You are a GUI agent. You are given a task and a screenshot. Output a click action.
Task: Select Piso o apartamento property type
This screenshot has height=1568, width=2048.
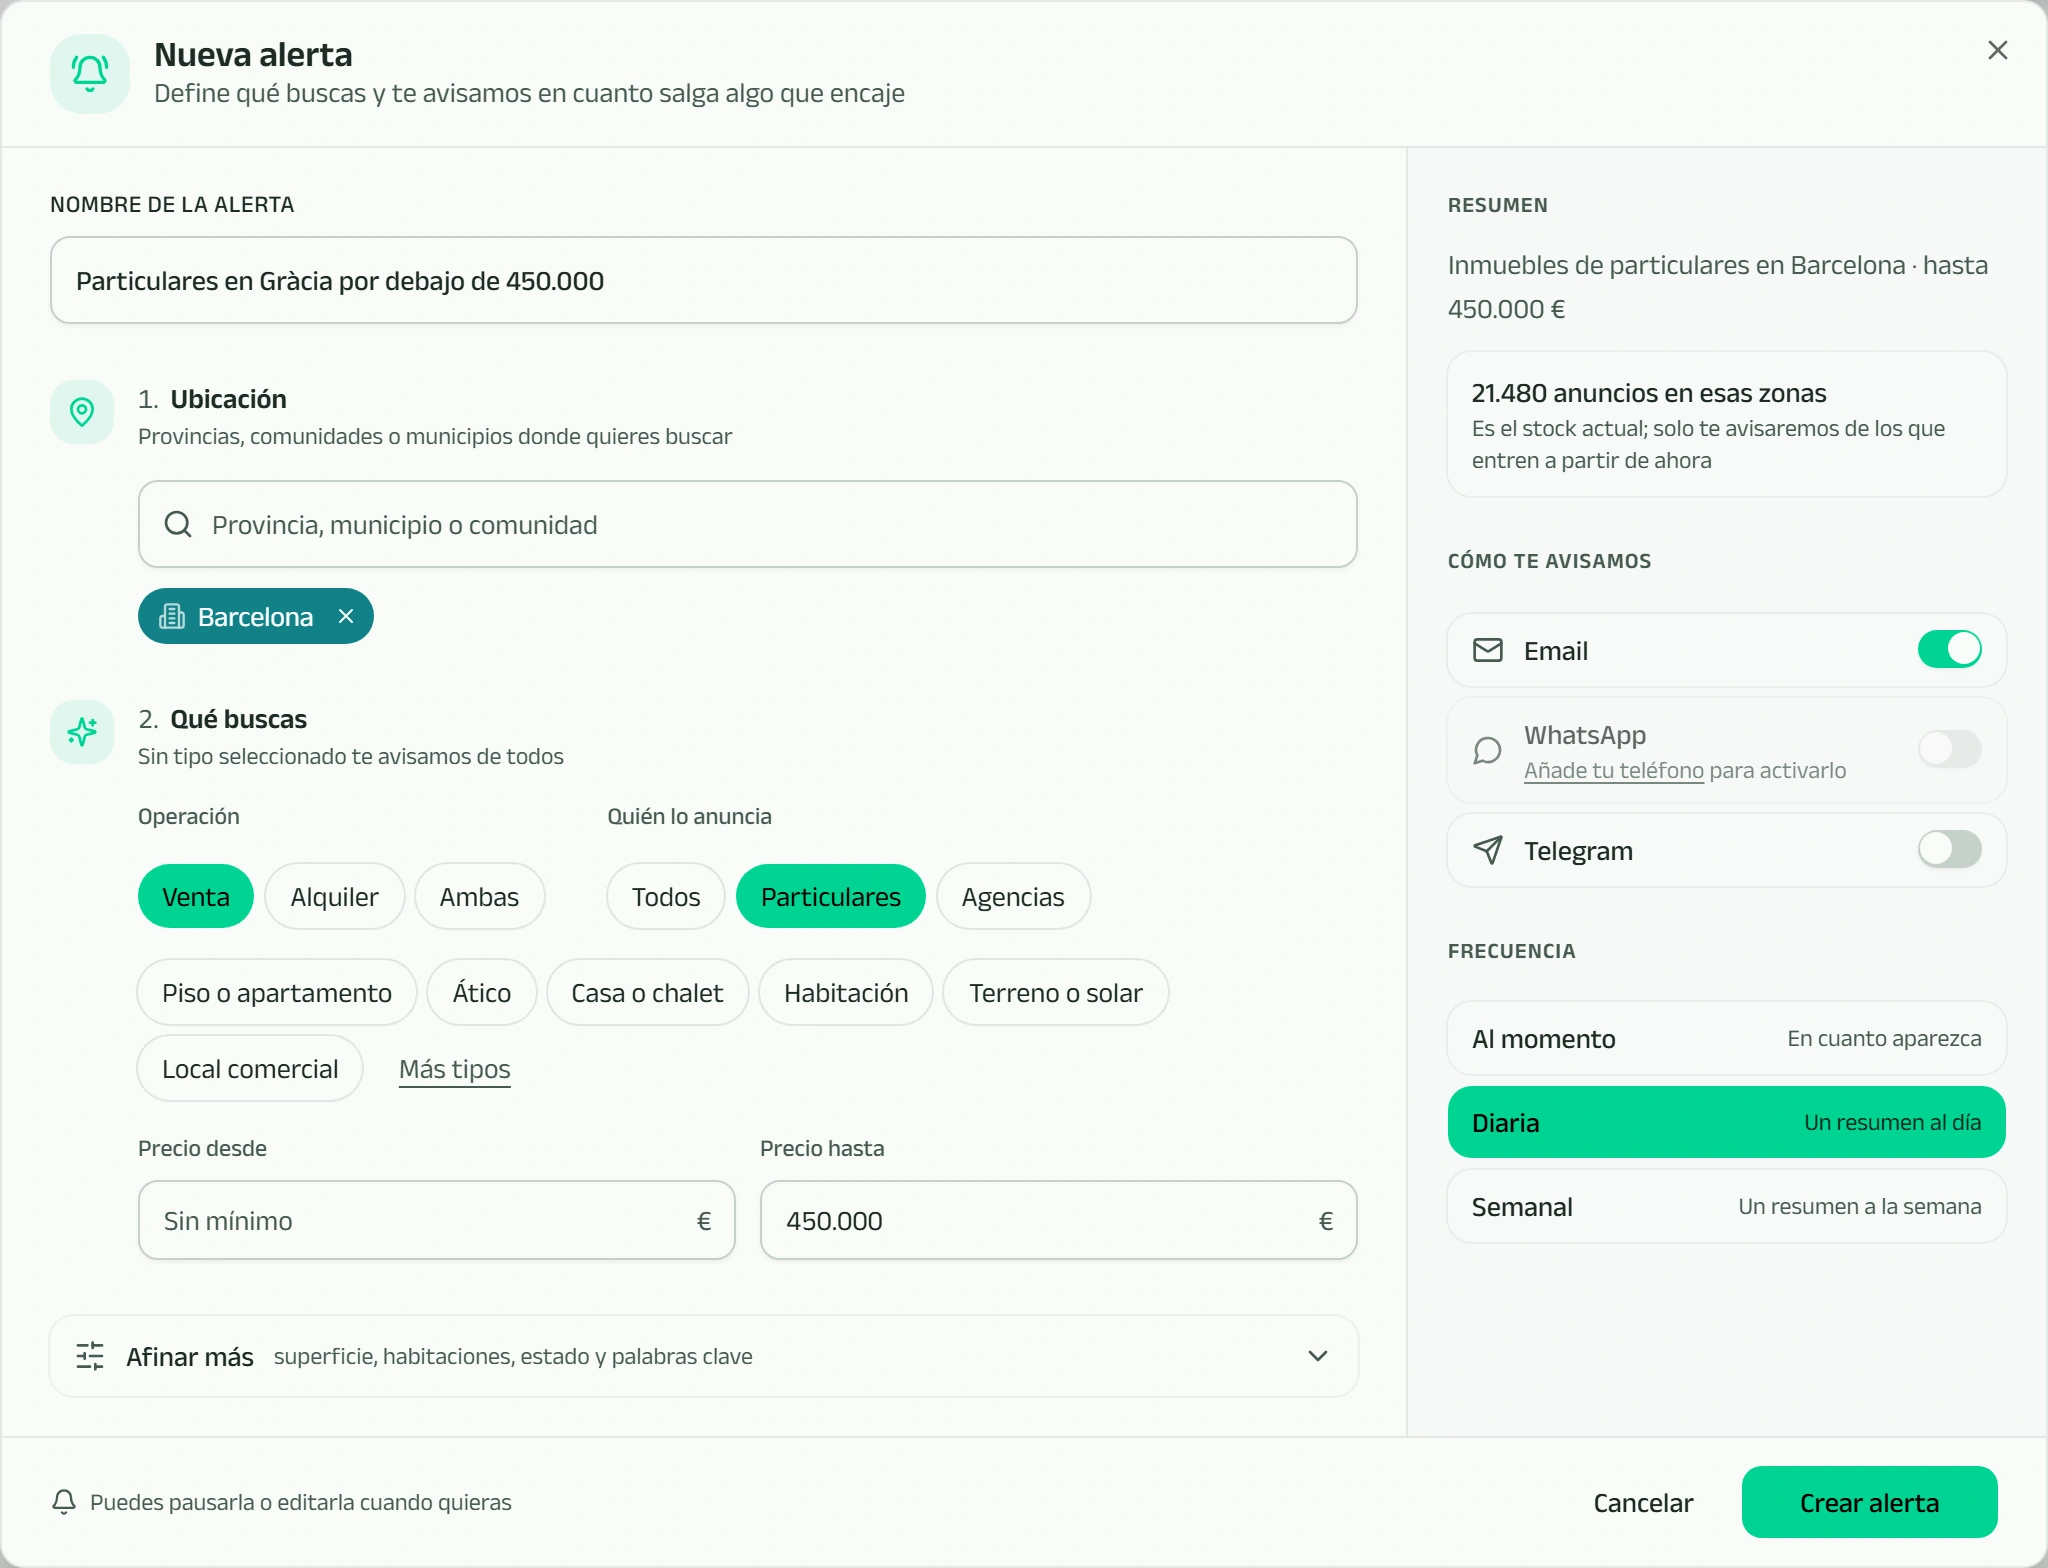point(277,992)
